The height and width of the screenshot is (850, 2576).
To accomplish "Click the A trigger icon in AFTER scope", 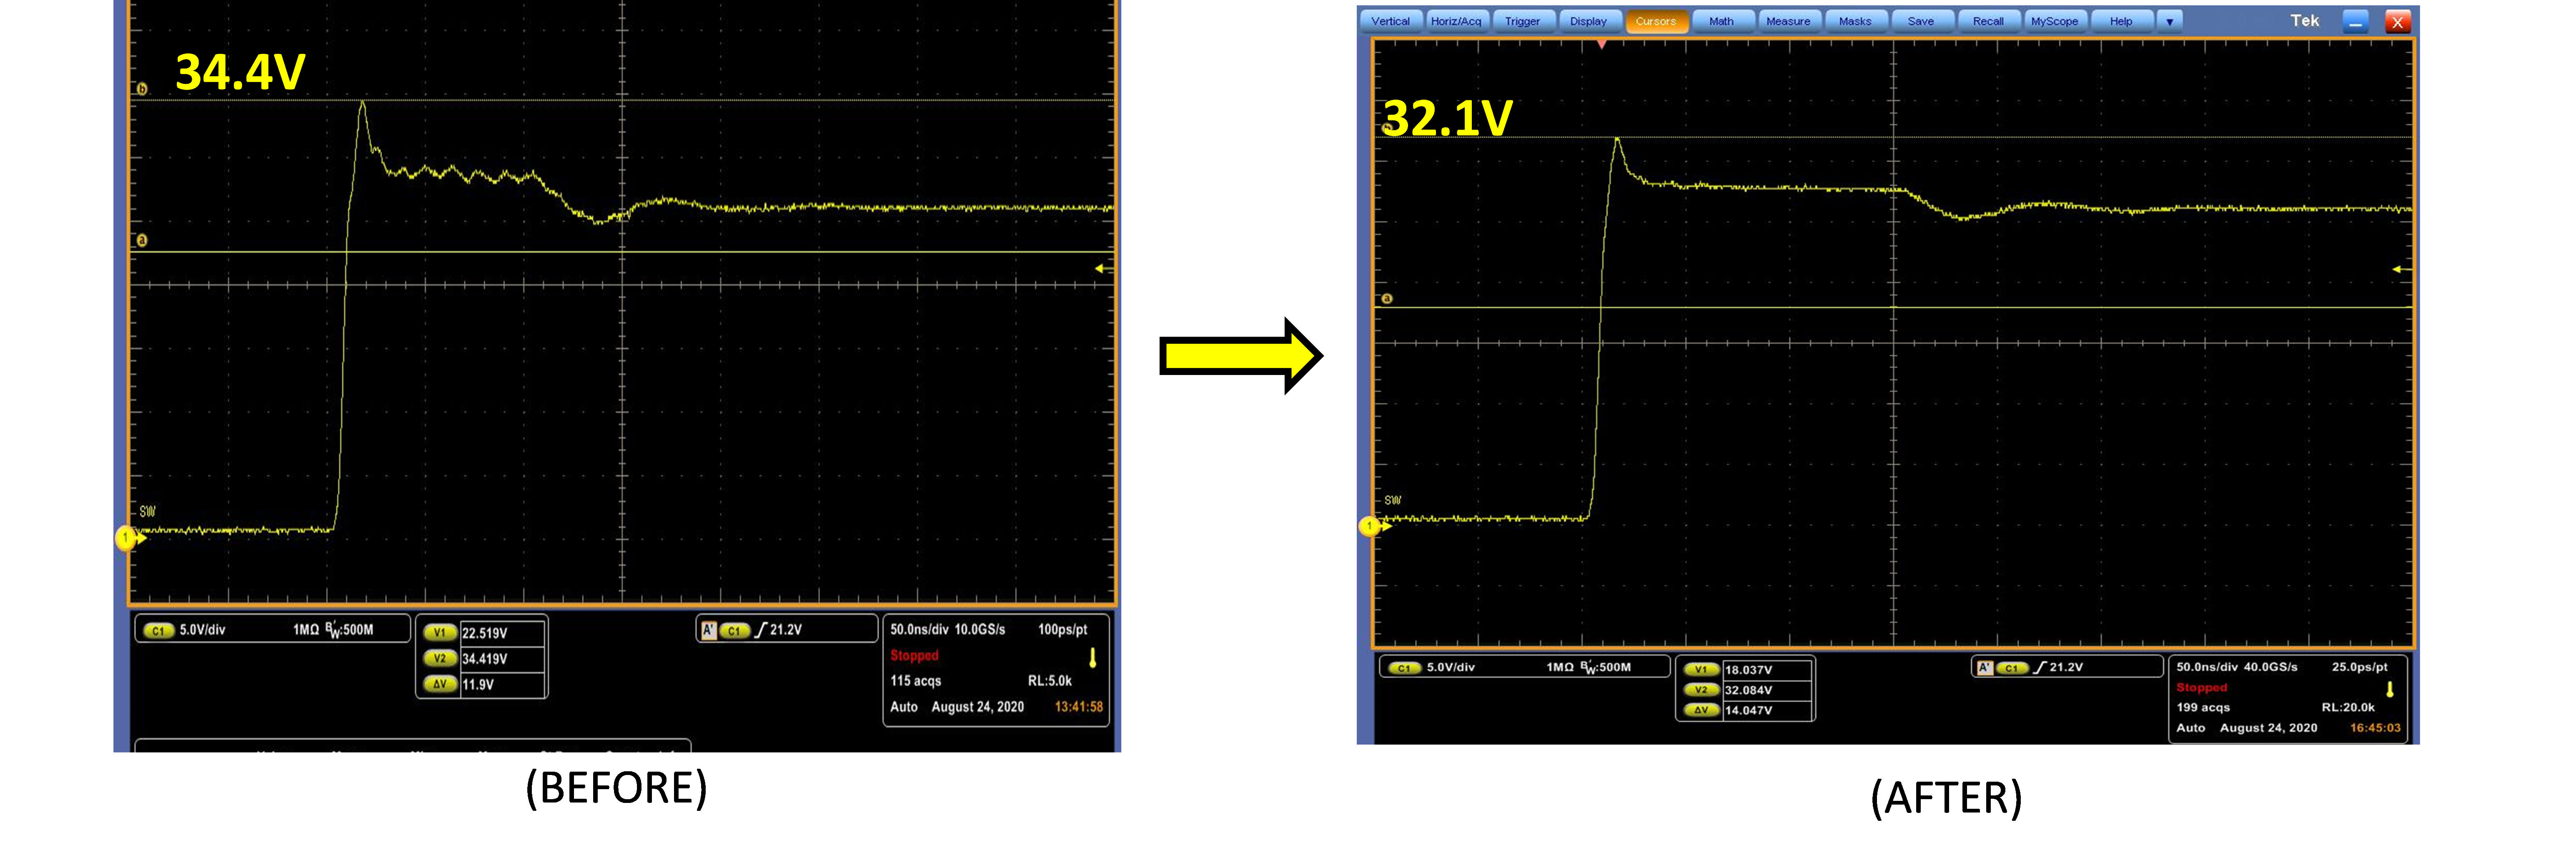I will coord(1985,667).
